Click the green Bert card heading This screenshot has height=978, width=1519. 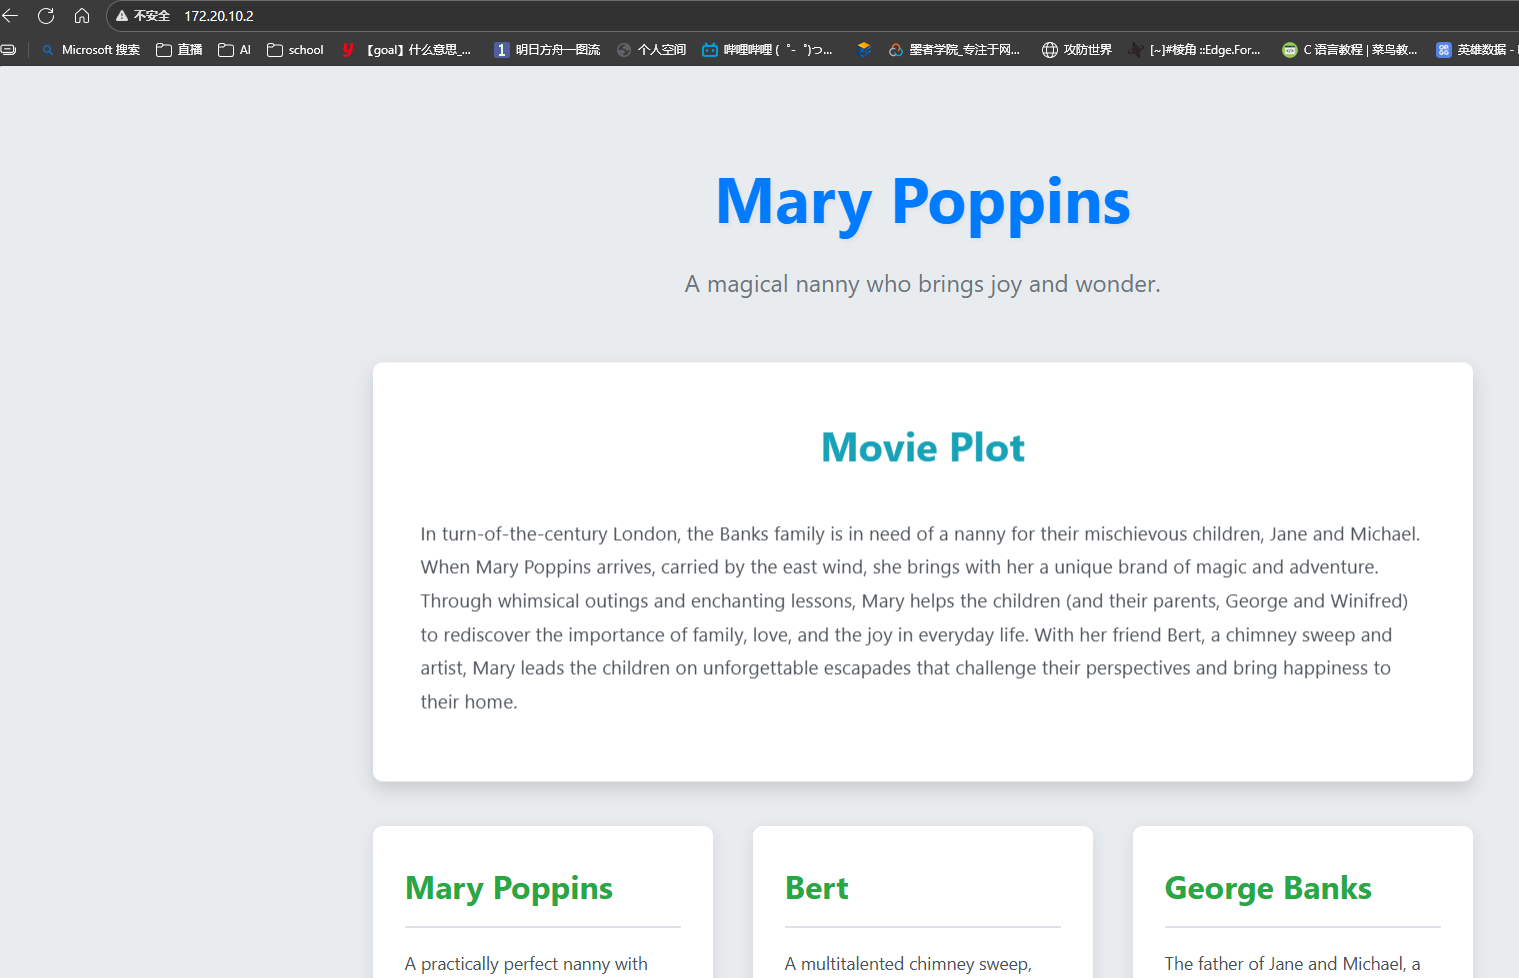tap(816, 888)
